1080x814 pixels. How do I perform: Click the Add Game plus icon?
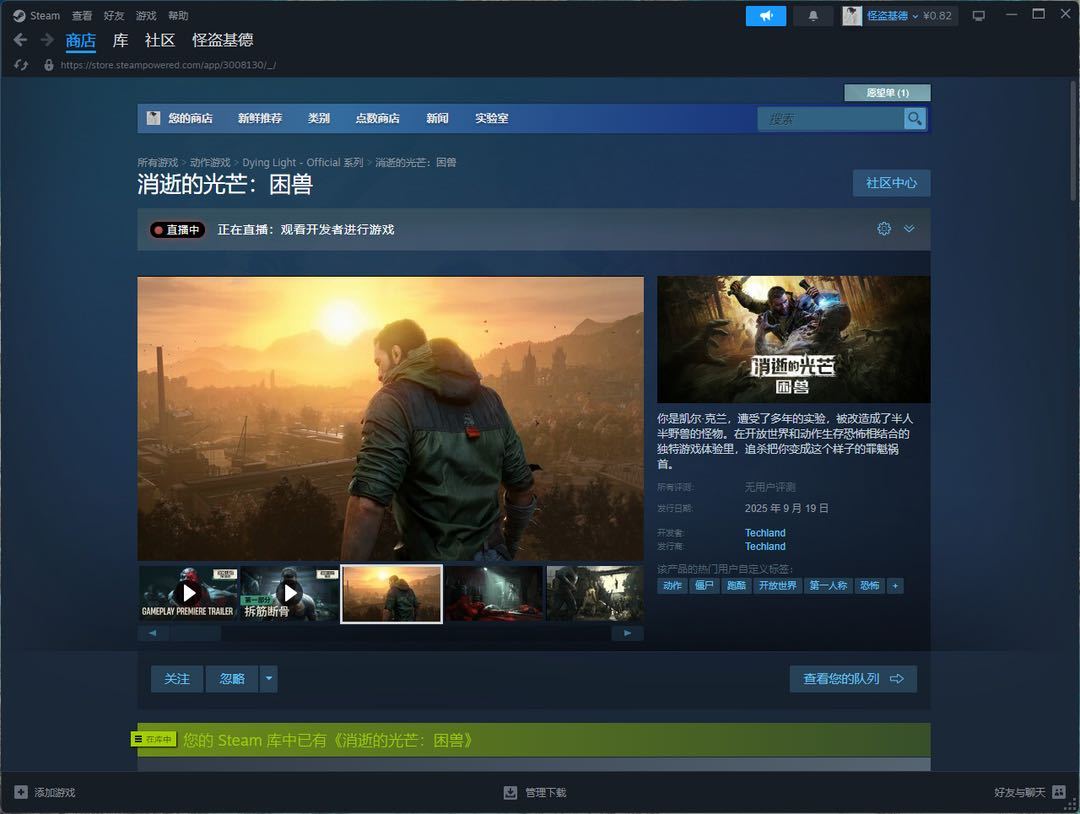21,792
